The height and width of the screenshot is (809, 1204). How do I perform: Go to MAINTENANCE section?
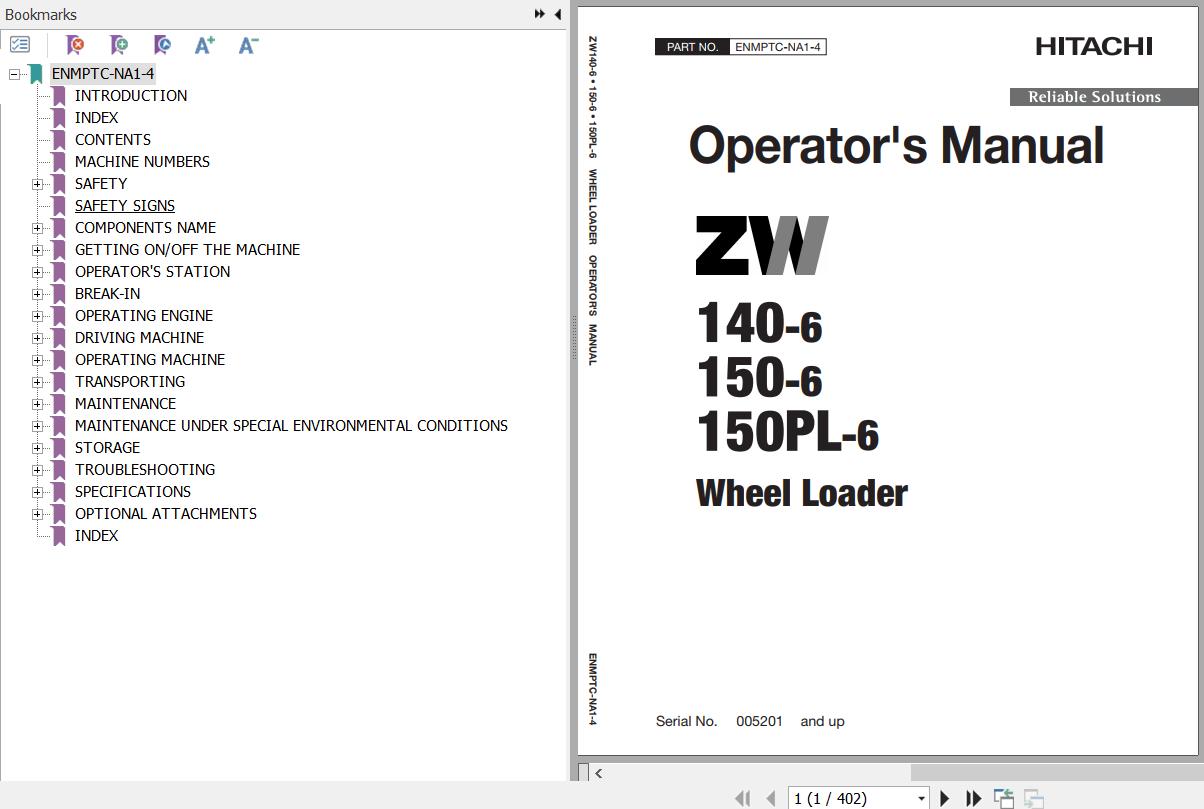(126, 404)
